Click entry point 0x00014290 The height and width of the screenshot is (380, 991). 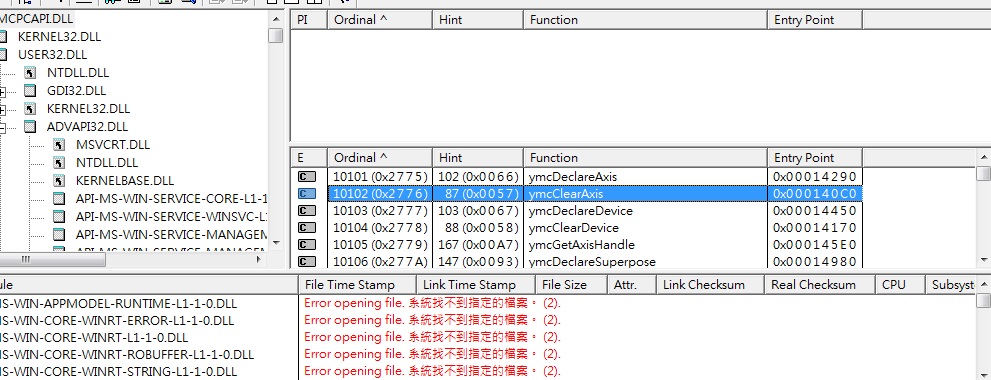click(x=814, y=176)
